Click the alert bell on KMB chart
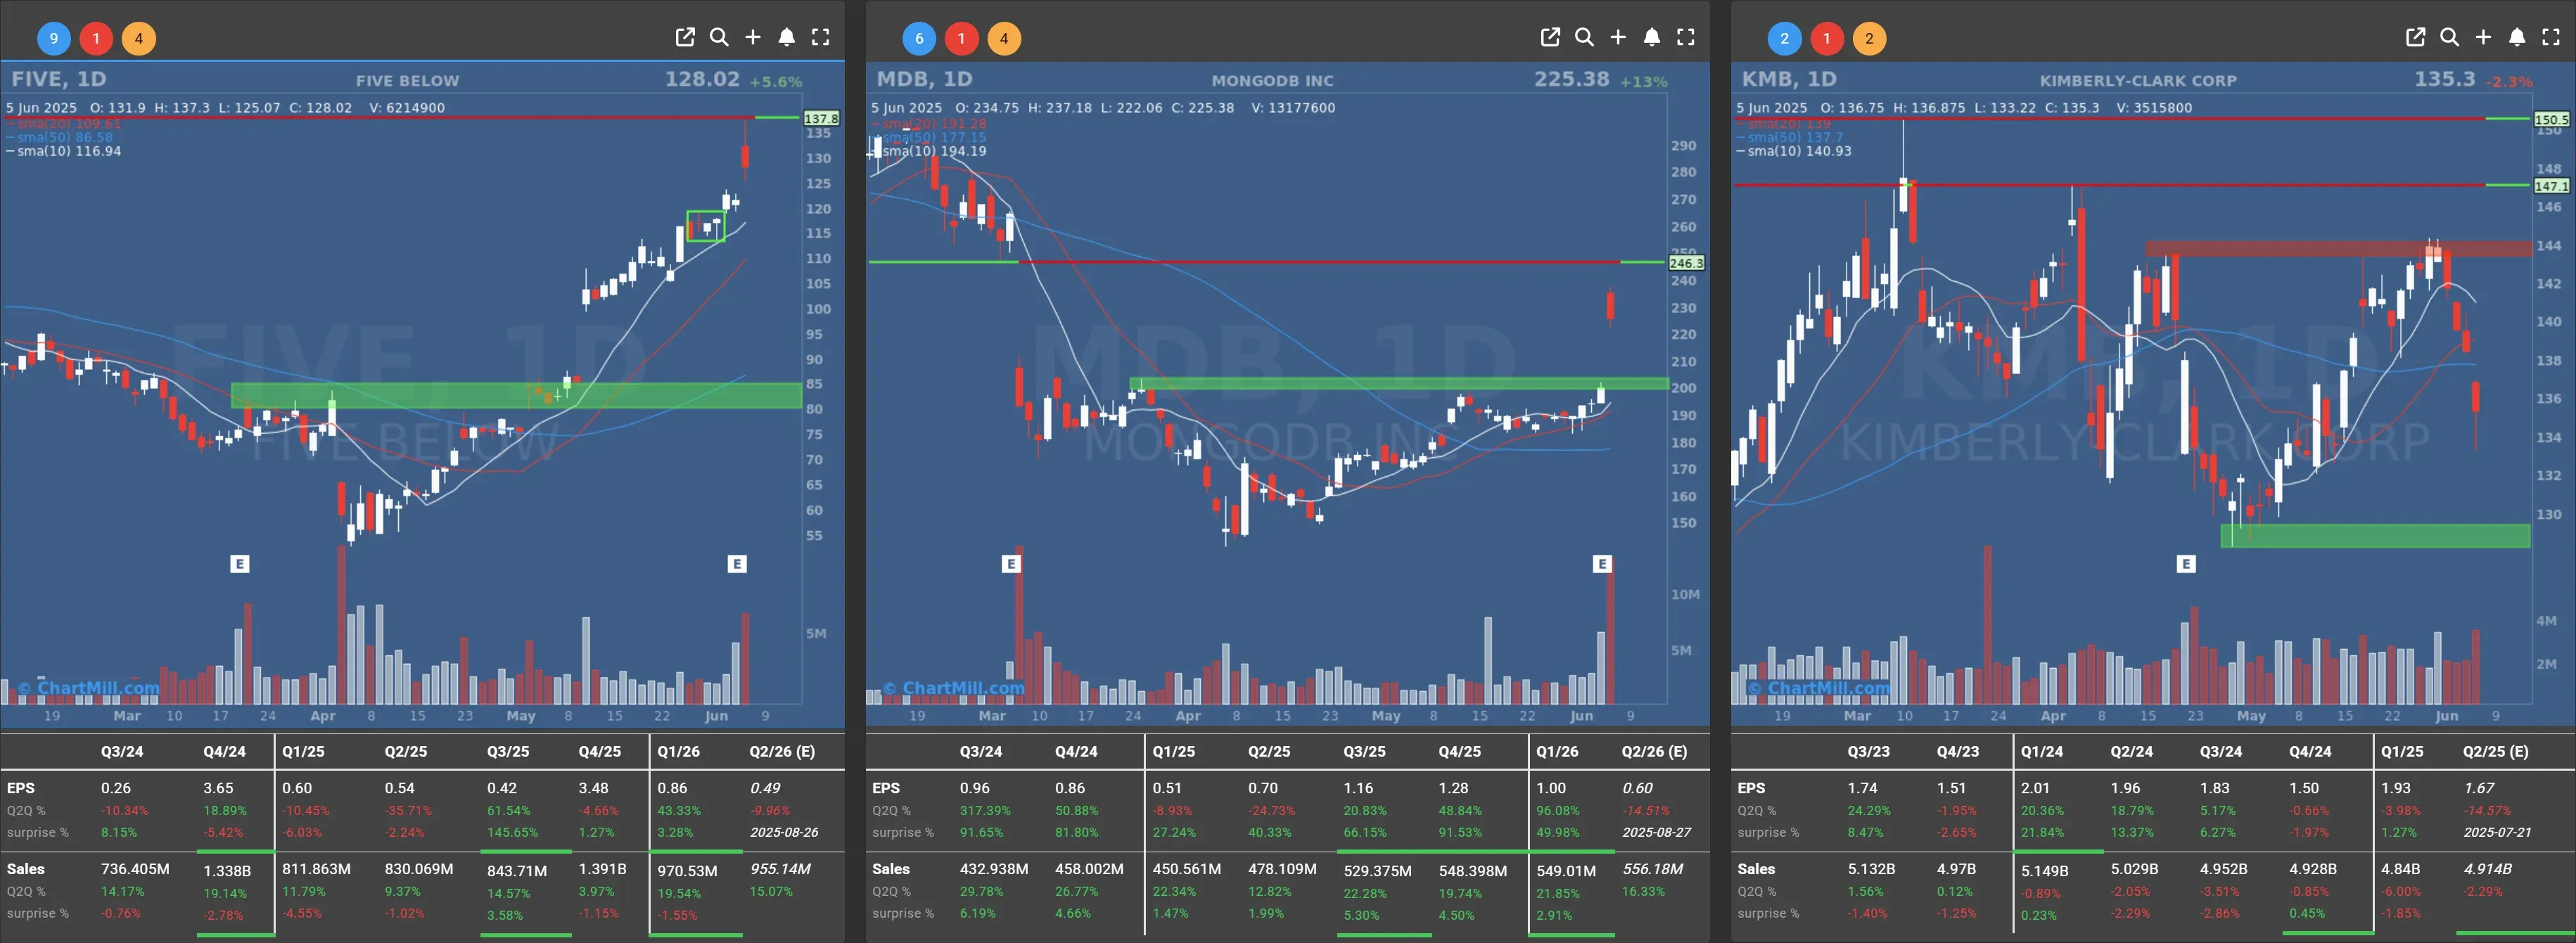This screenshot has height=943, width=2576. pyautogui.click(x=2517, y=37)
